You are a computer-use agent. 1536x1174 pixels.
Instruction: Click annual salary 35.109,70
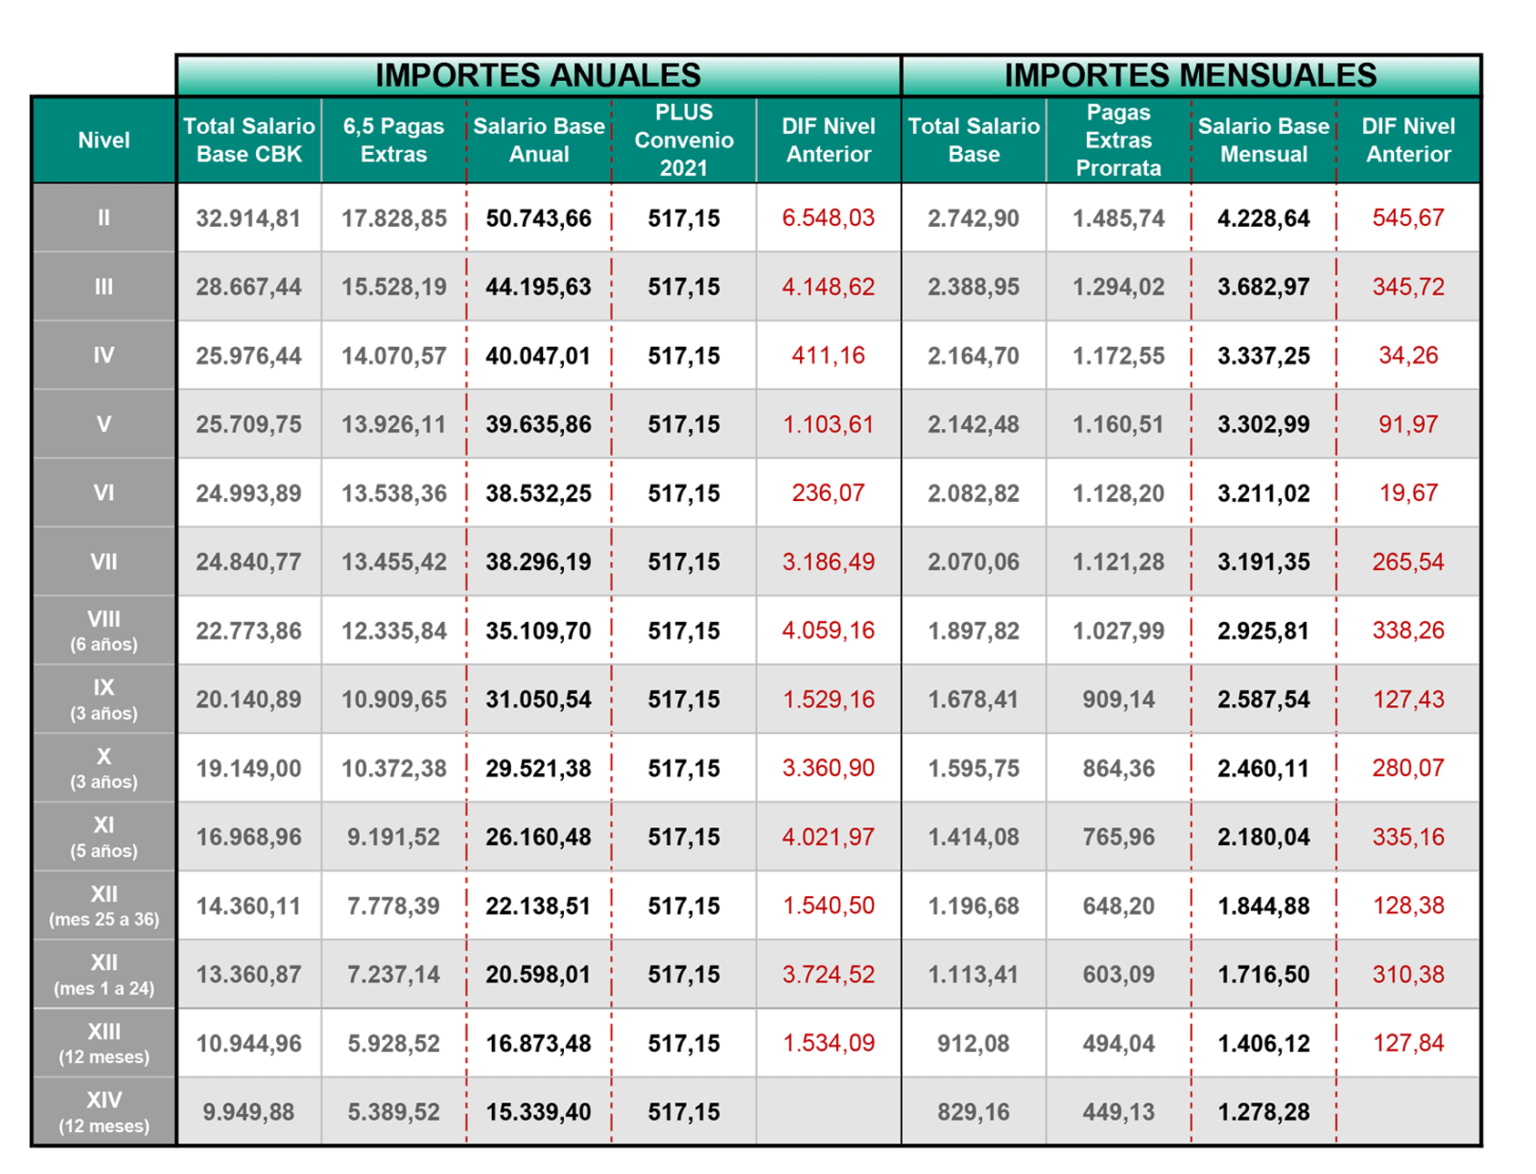point(539,631)
